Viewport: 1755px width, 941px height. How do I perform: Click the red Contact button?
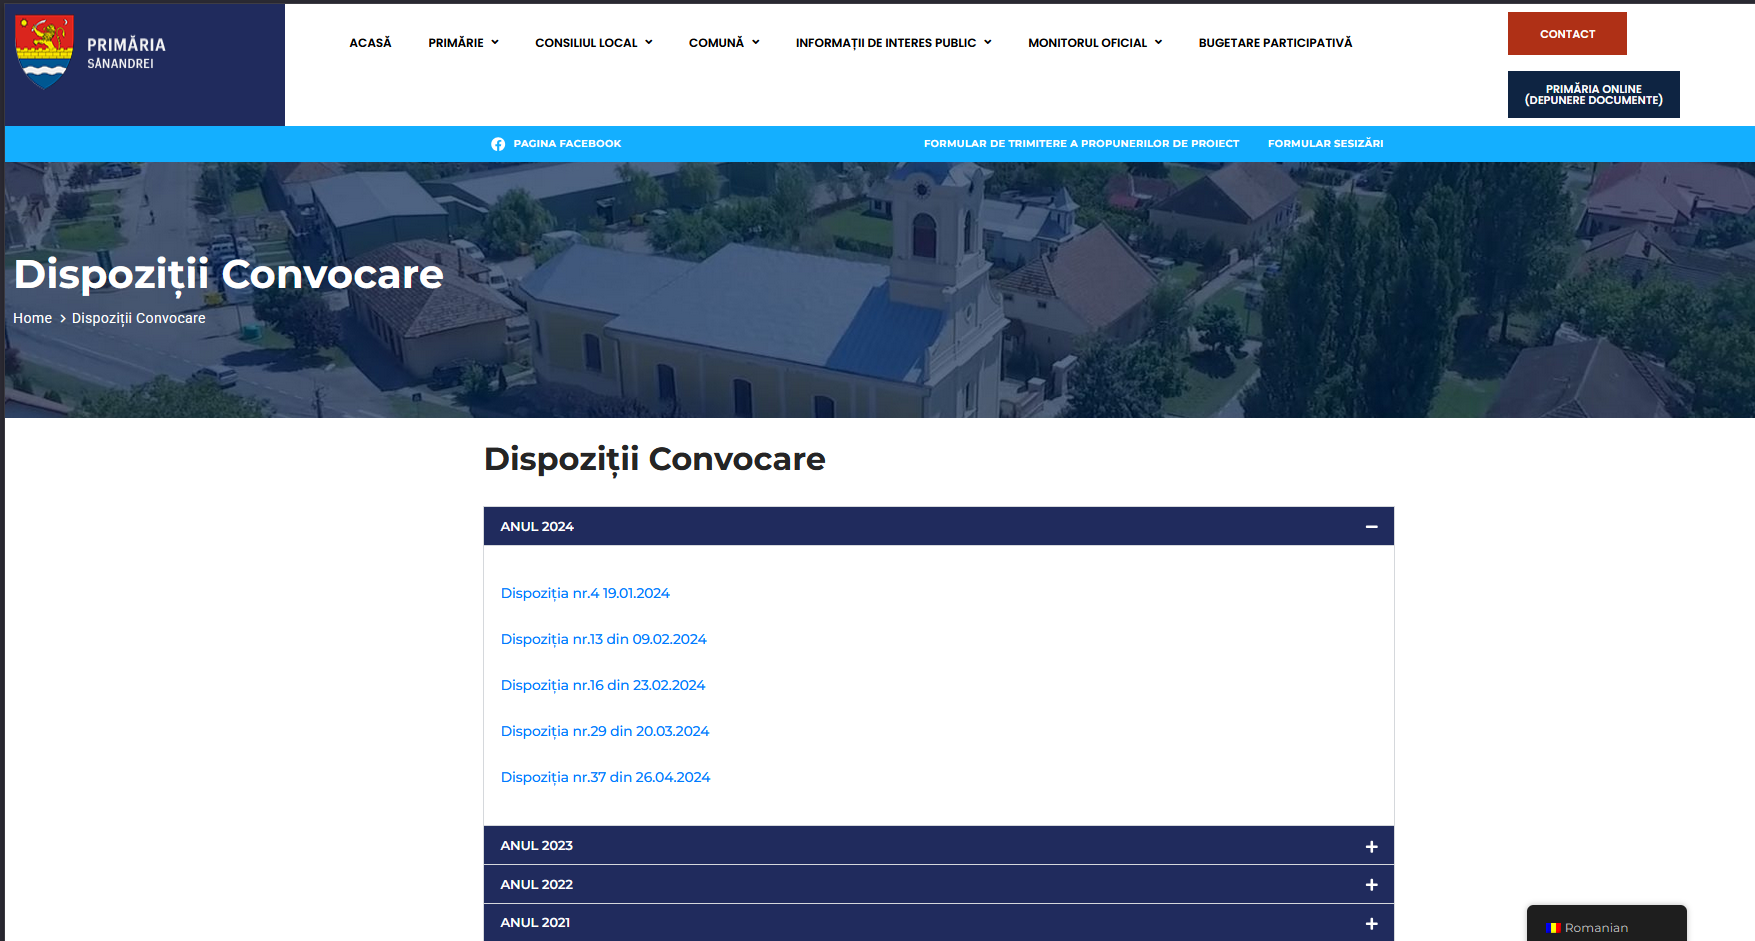click(1567, 34)
